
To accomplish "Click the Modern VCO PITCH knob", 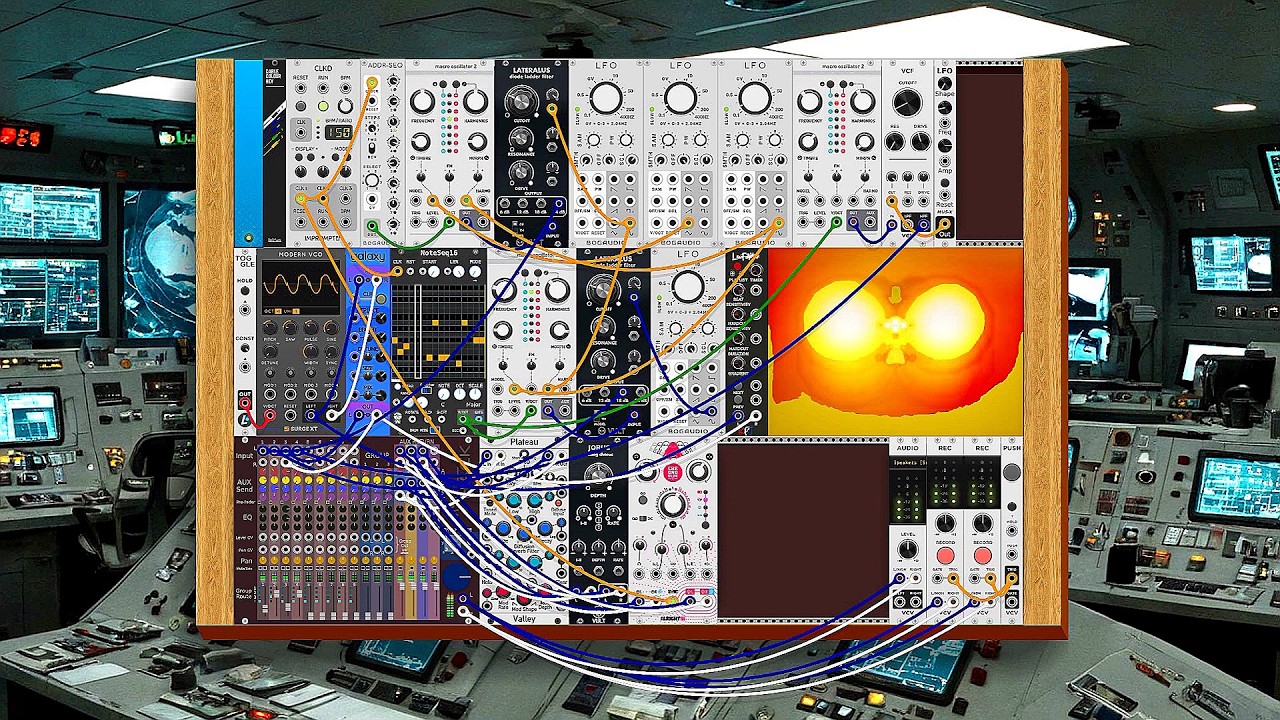I will pos(270,327).
